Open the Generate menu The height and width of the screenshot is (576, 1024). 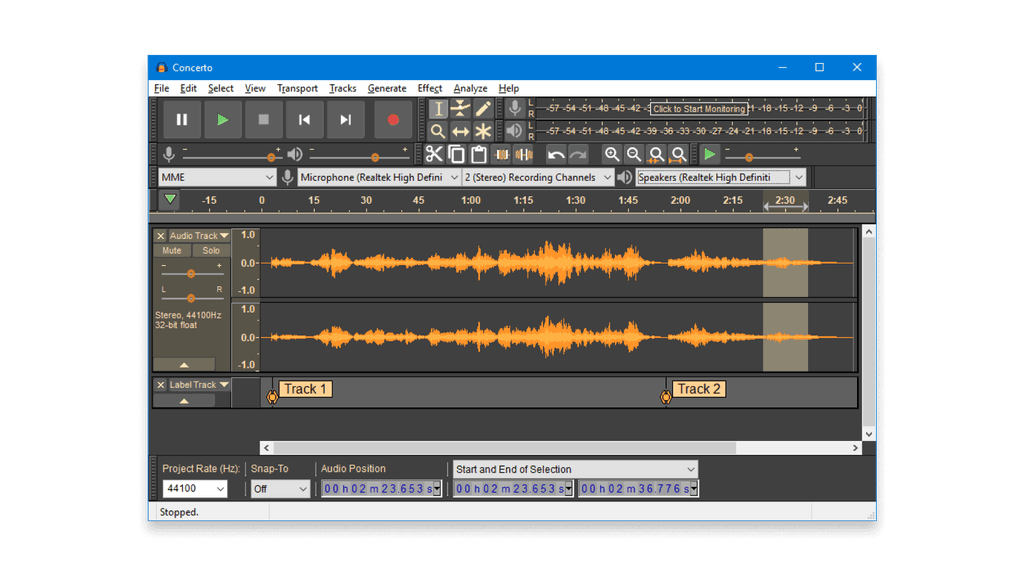pyautogui.click(x=387, y=88)
